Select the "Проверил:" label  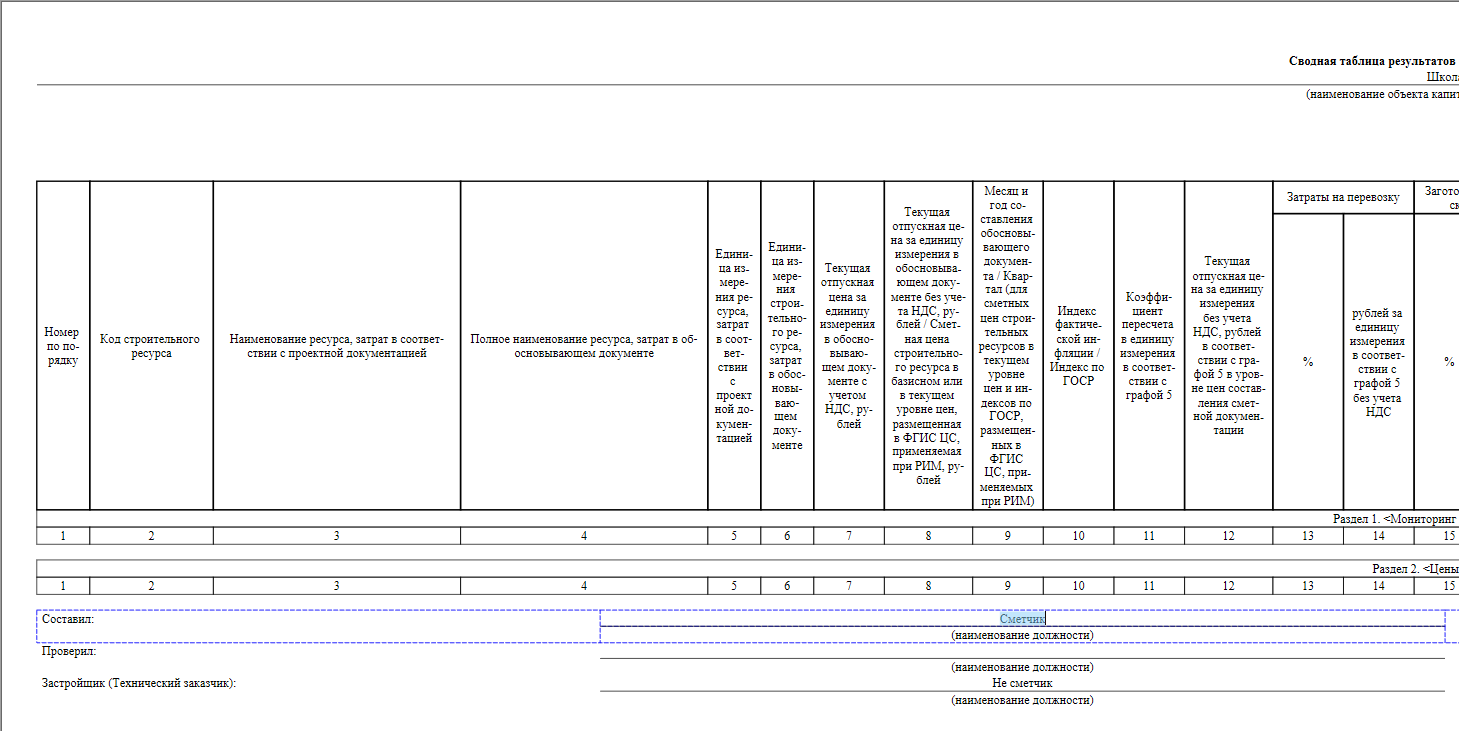point(69,652)
